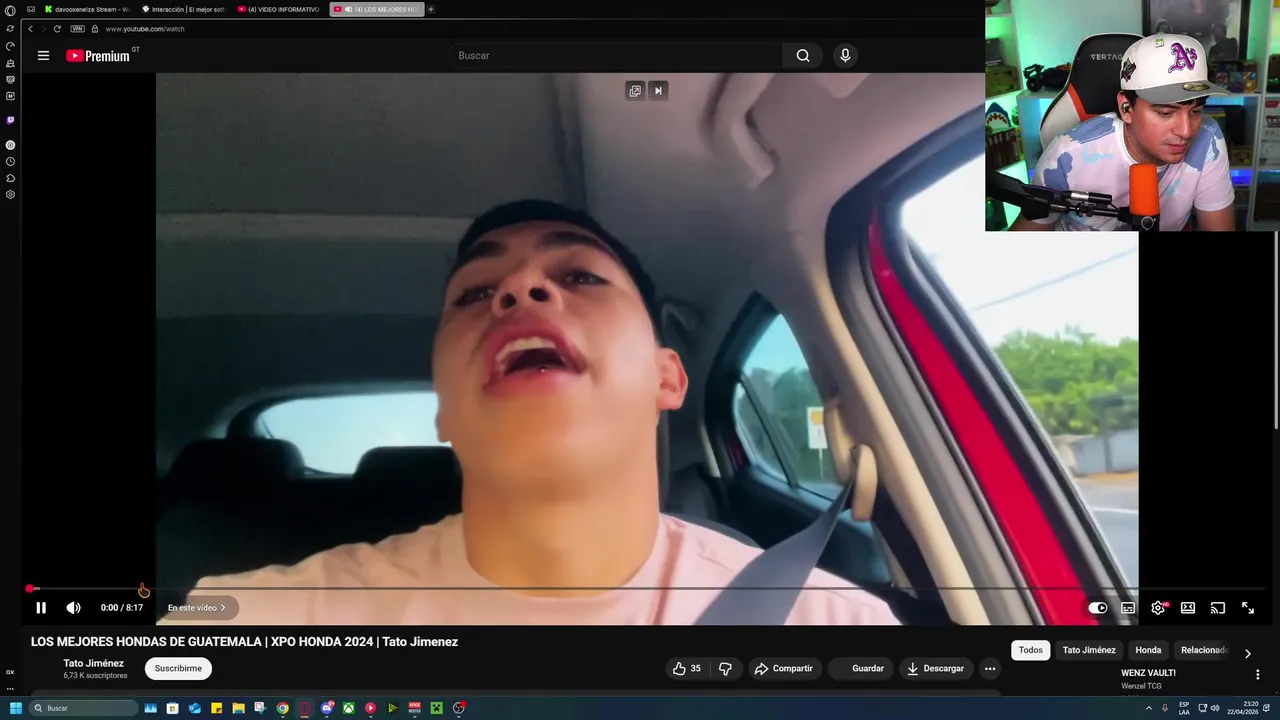Download the video via Descargar

(935, 668)
